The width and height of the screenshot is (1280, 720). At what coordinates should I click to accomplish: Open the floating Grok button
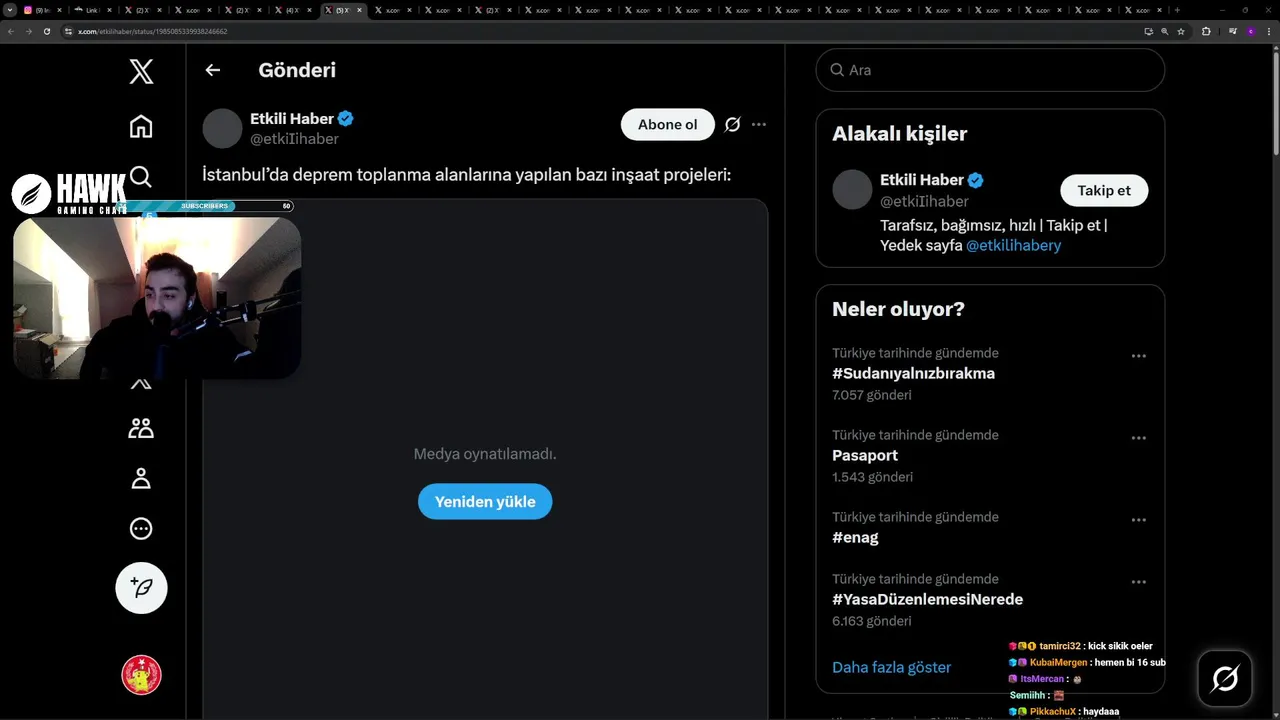point(1224,679)
